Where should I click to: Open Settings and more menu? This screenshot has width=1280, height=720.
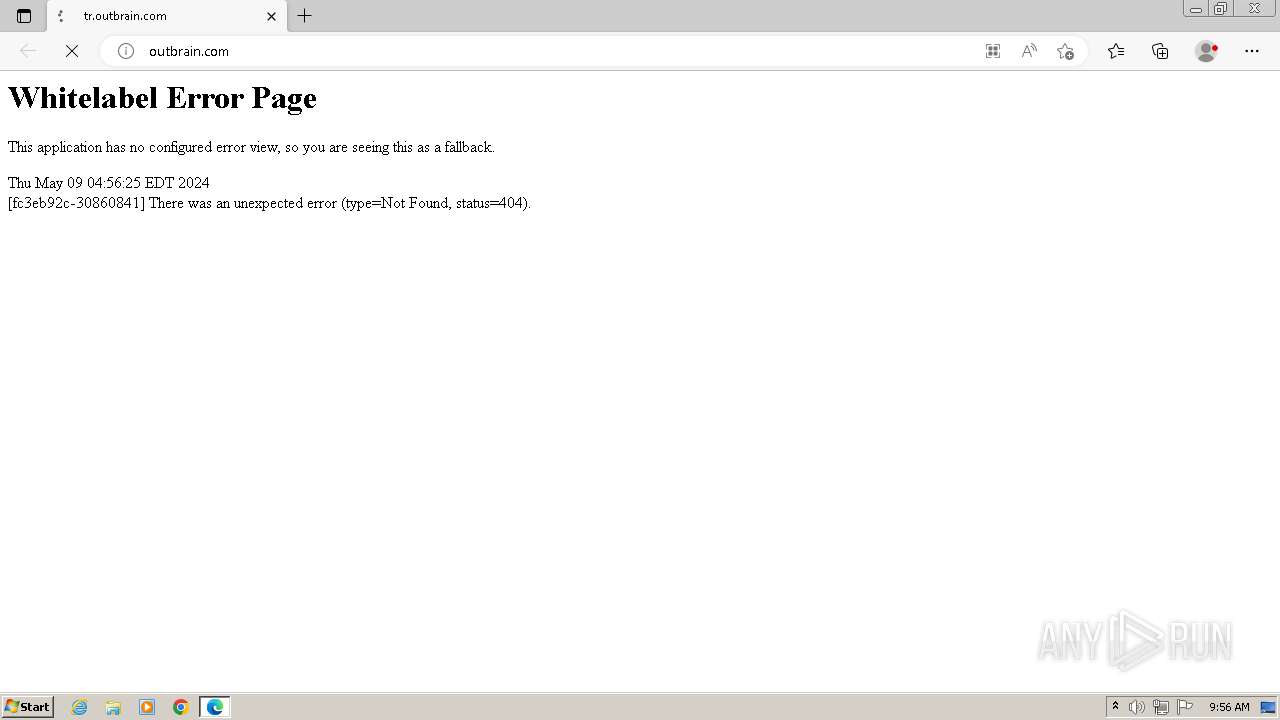tap(1252, 51)
